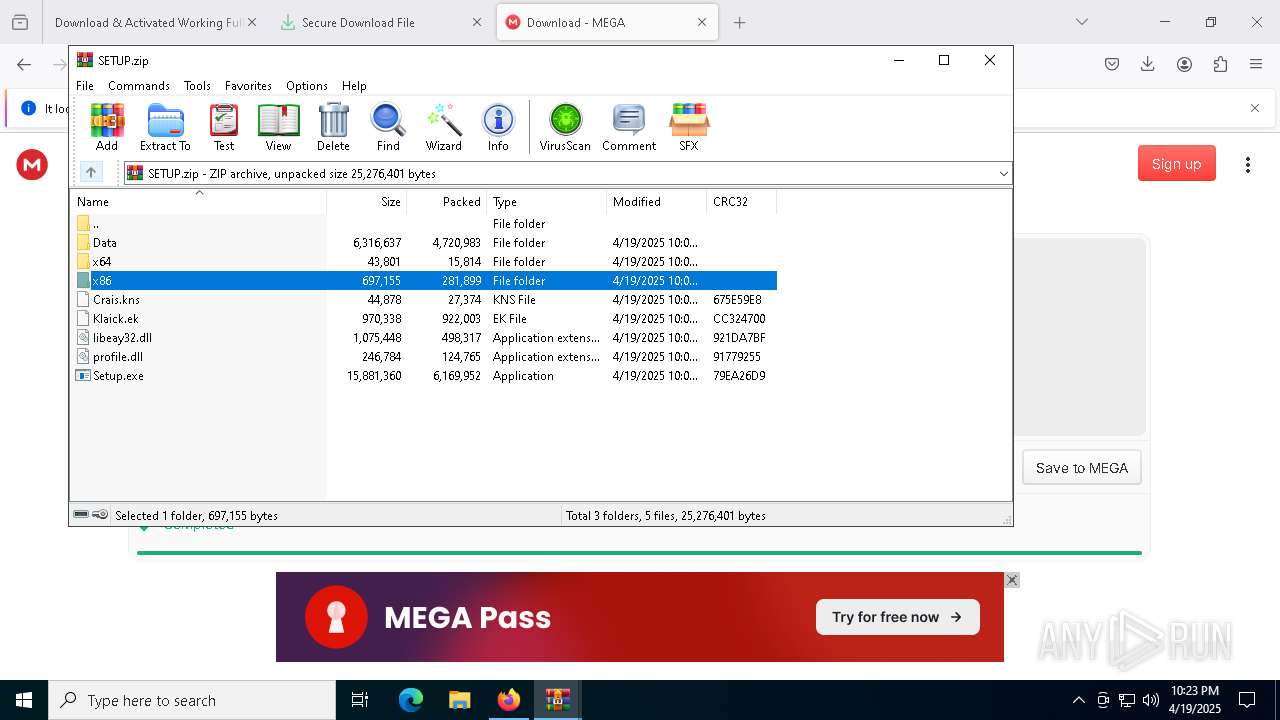Click Try for free now button
The width and height of the screenshot is (1280, 720).
pyautogui.click(x=897, y=617)
